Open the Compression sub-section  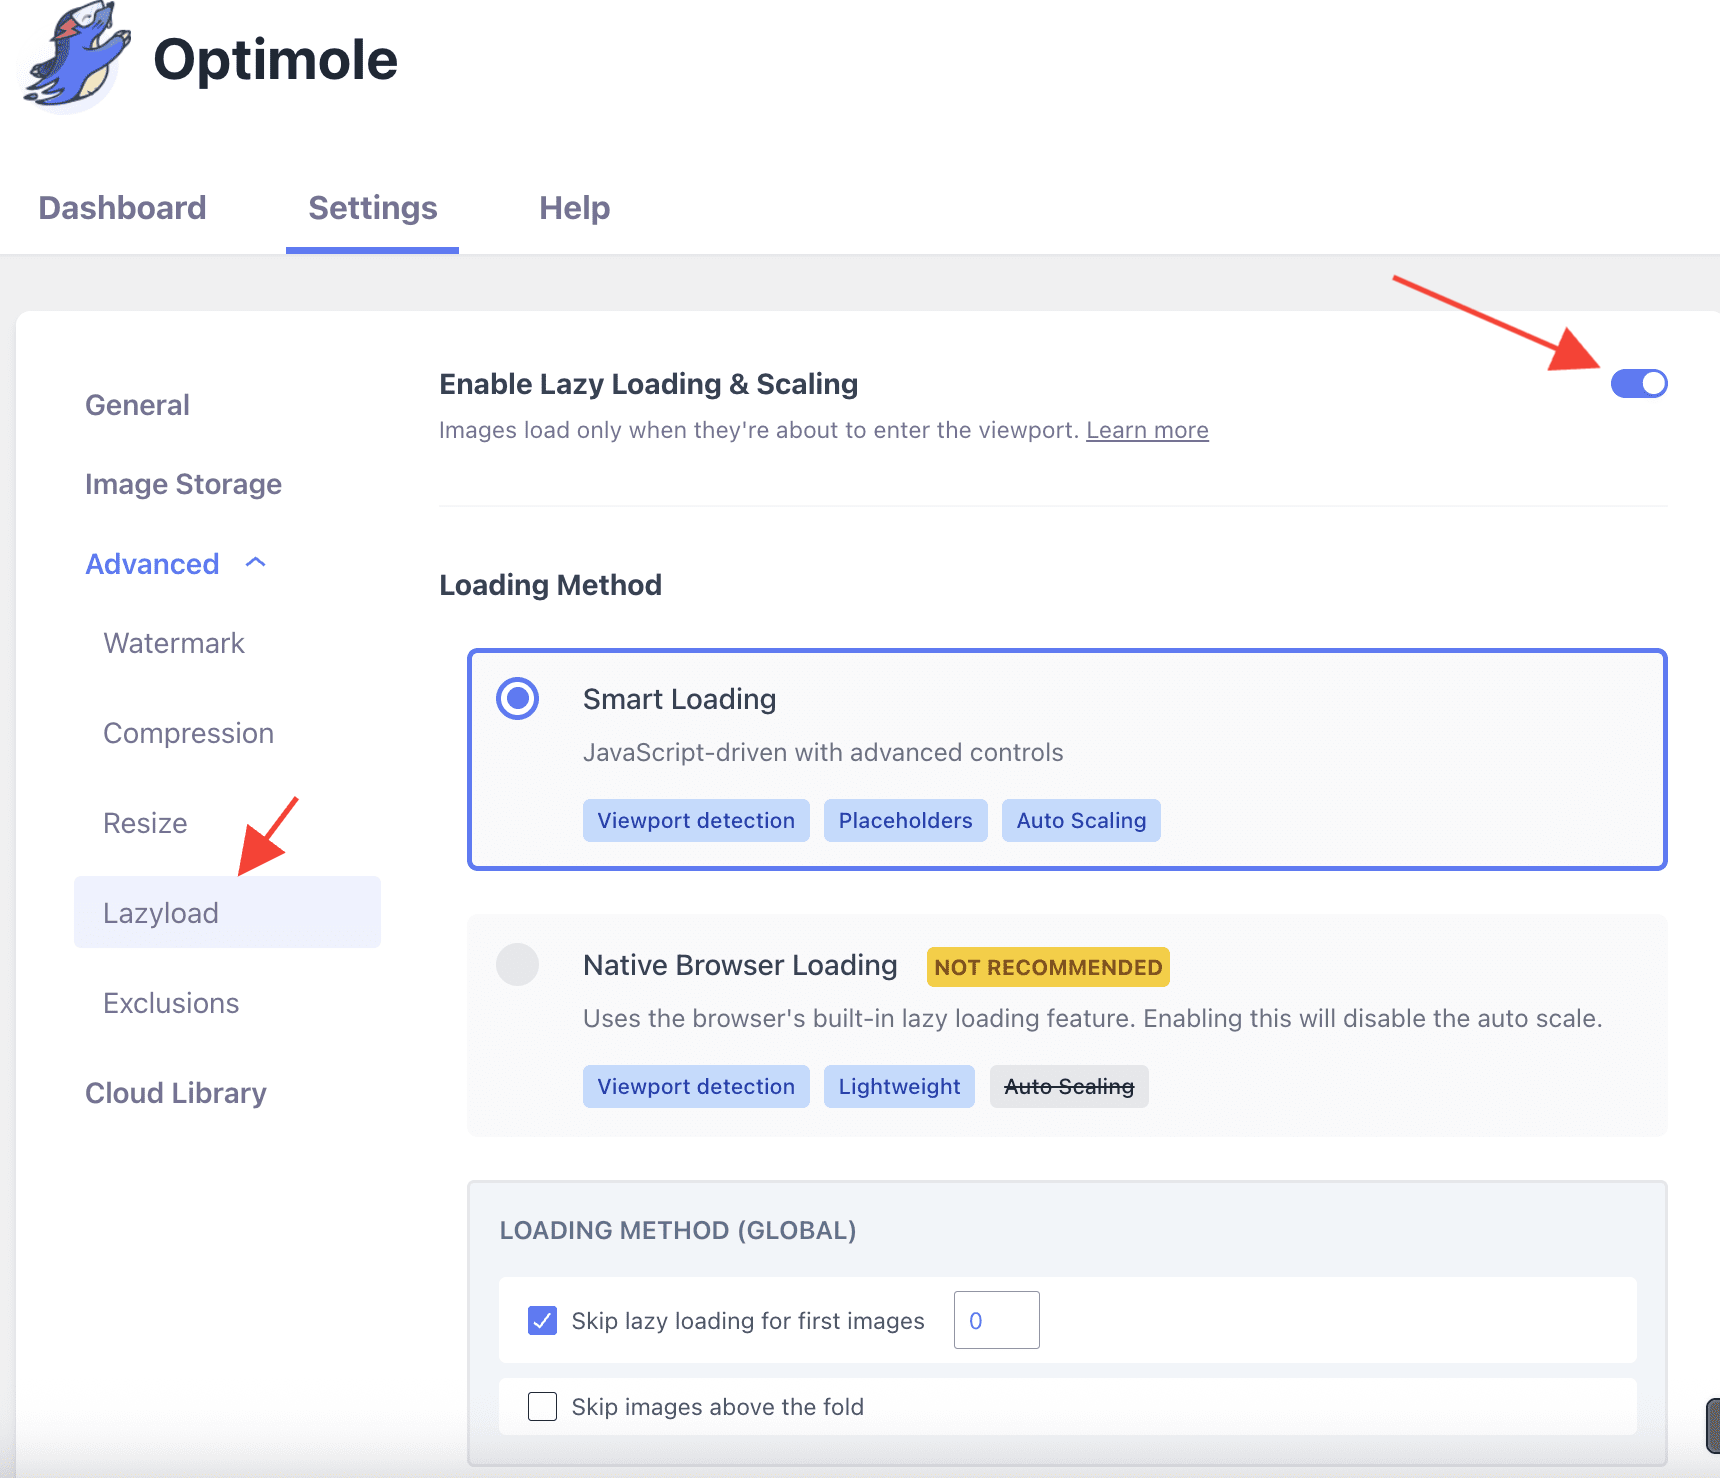tap(188, 733)
